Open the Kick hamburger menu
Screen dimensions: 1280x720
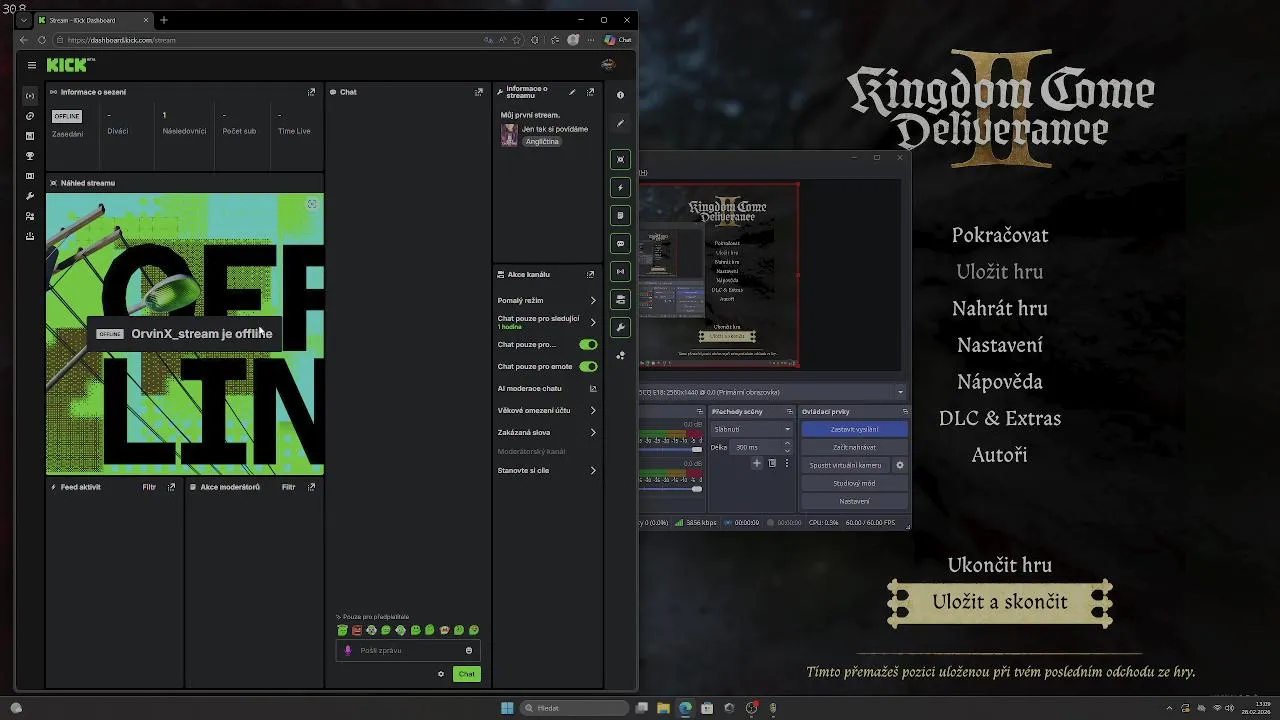(x=32, y=65)
